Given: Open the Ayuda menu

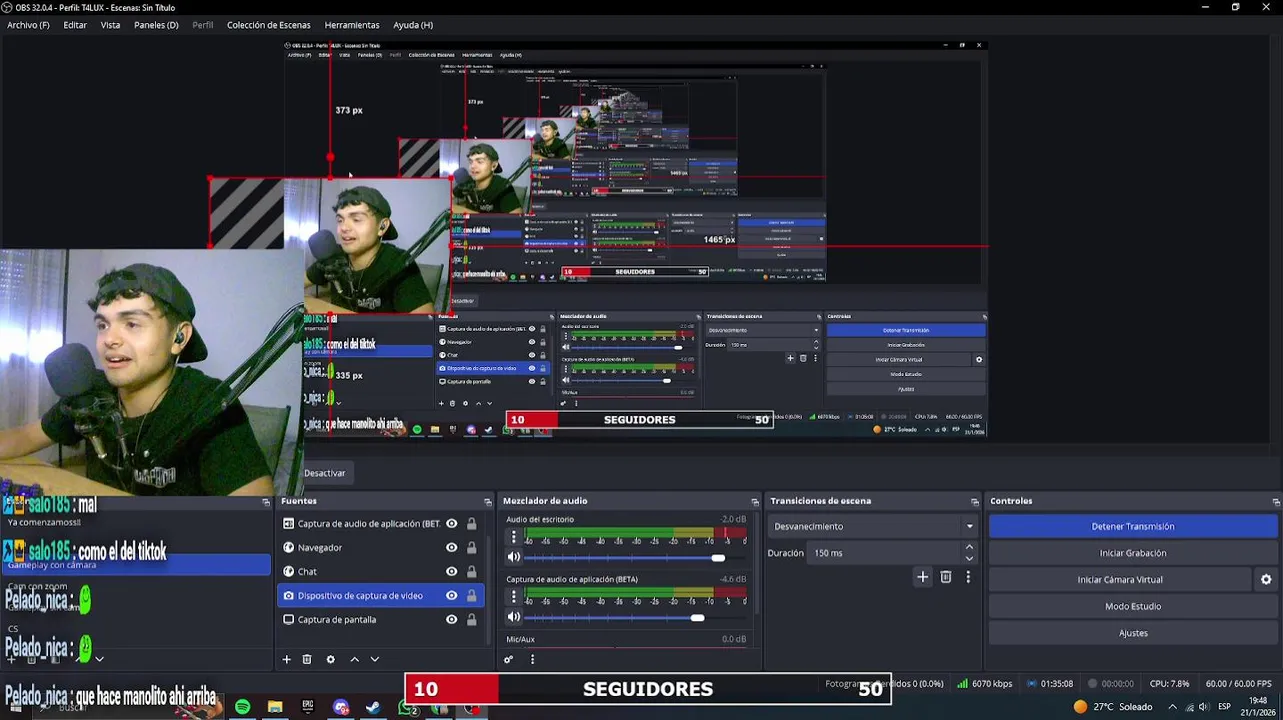Looking at the screenshot, I should (413, 25).
